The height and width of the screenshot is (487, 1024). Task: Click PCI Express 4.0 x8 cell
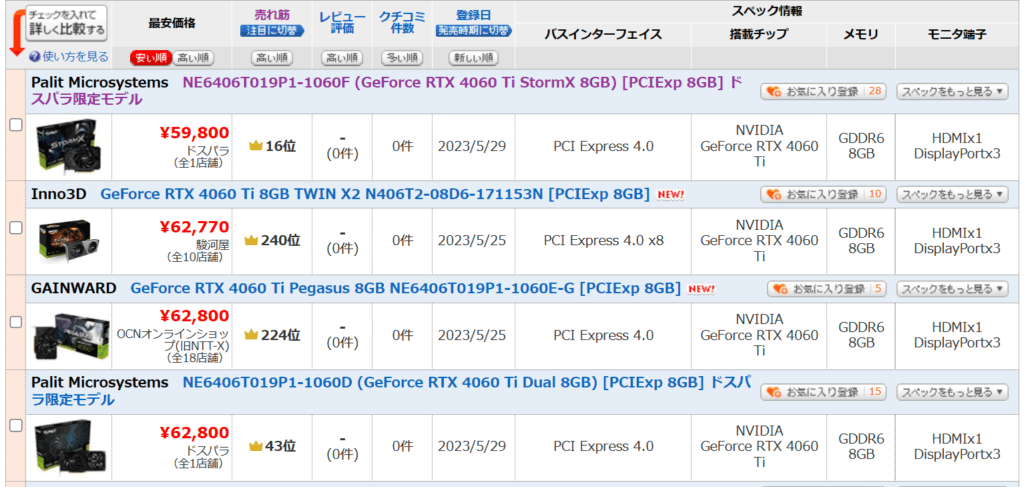[x=603, y=240]
